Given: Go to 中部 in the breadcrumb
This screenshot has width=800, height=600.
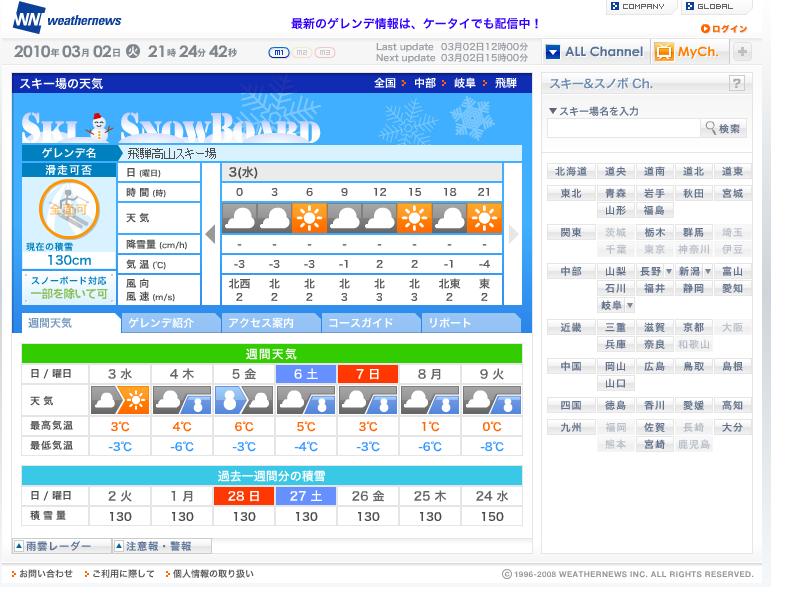Looking at the screenshot, I should (424, 83).
